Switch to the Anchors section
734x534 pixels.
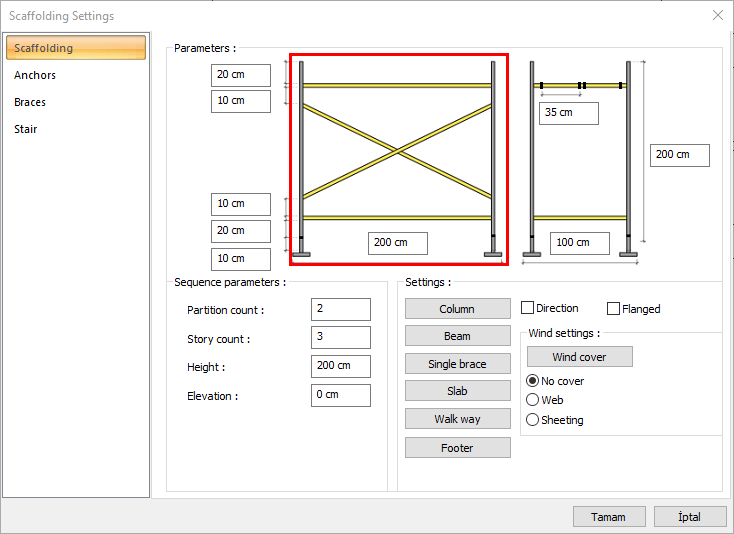pos(35,75)
